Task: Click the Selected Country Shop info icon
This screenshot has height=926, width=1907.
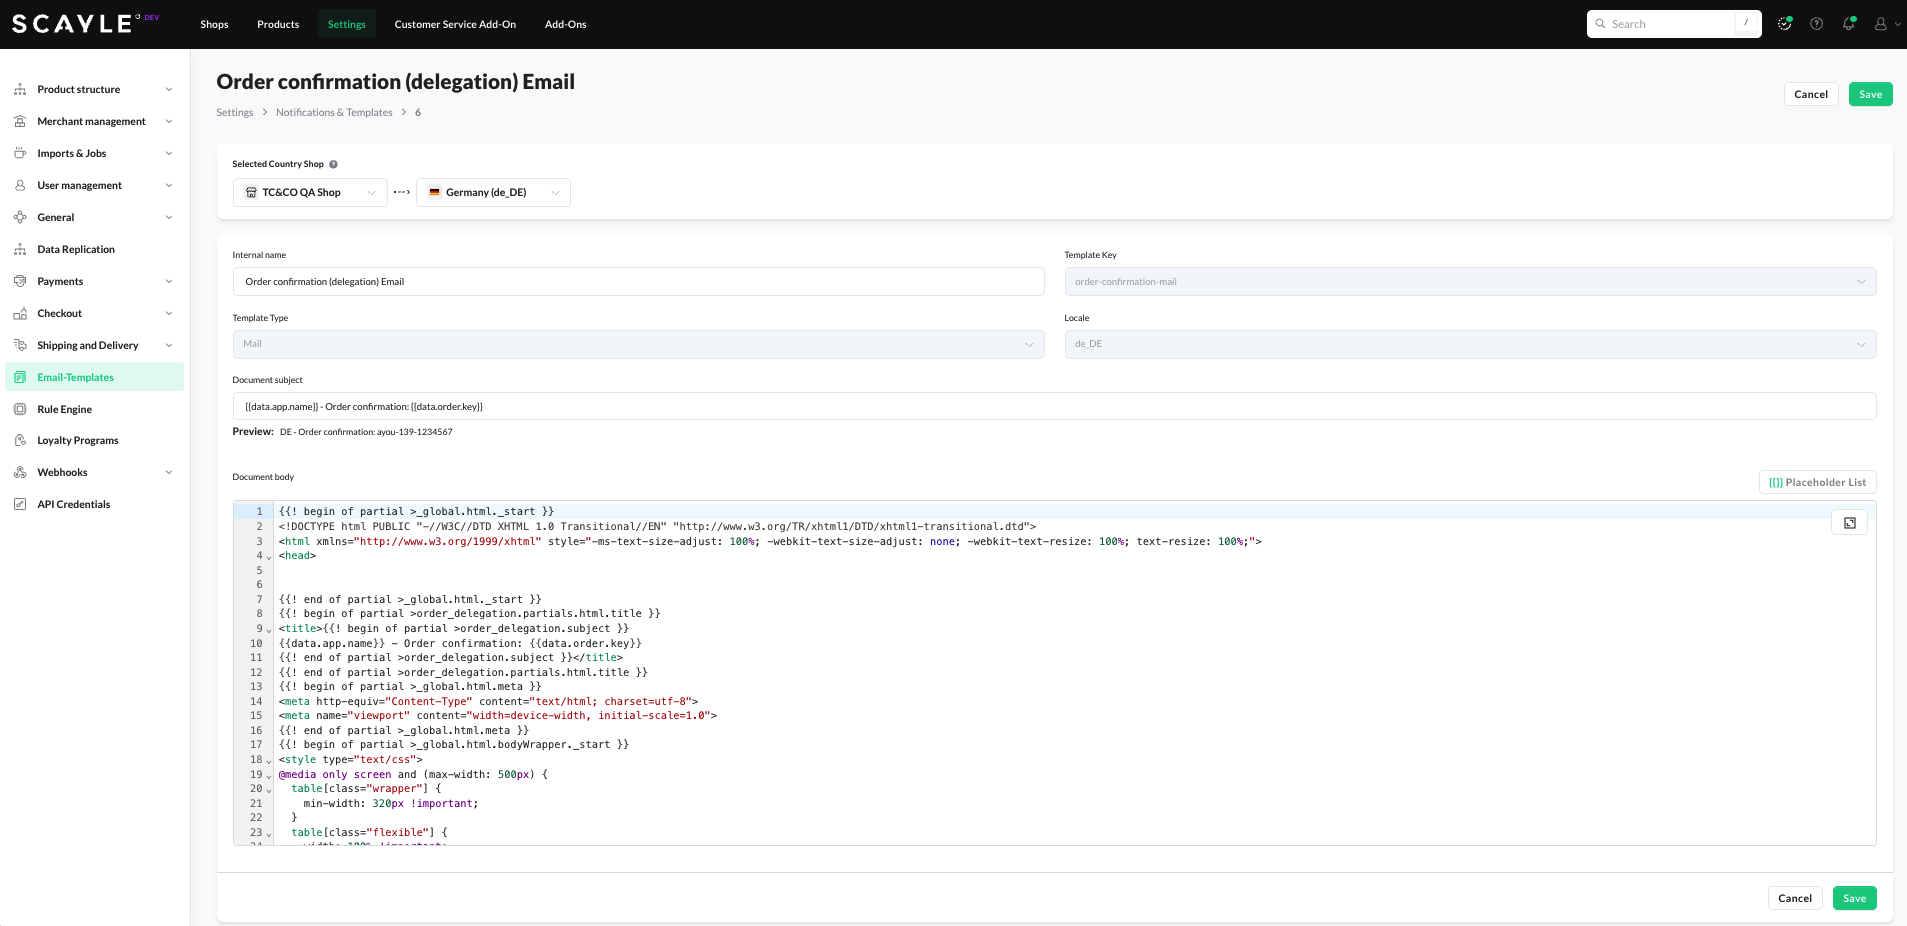Action: (333, 164)
